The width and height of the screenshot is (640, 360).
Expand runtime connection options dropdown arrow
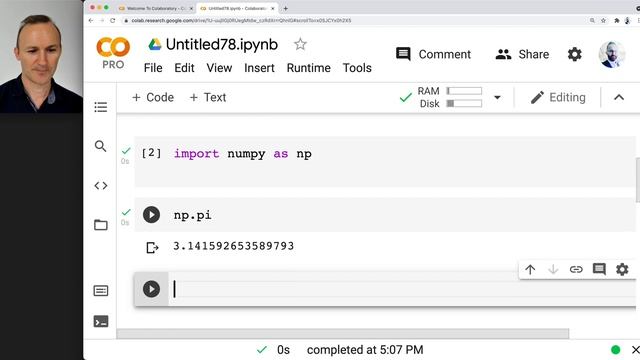tap(497, 98)
